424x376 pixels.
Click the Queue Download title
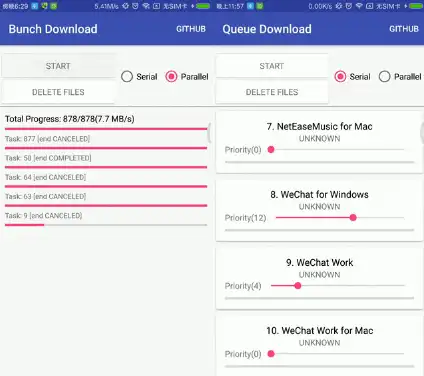tap(267, 29)
